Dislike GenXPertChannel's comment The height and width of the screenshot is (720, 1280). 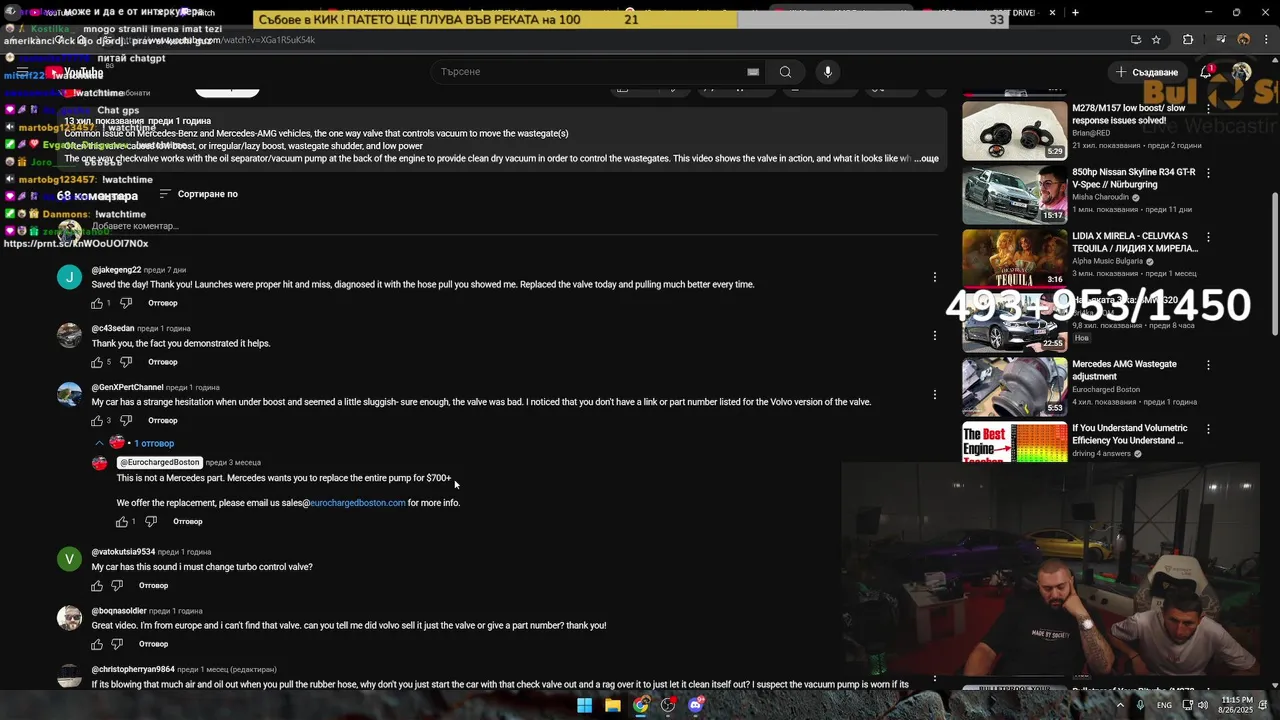(x=126, y=421)
